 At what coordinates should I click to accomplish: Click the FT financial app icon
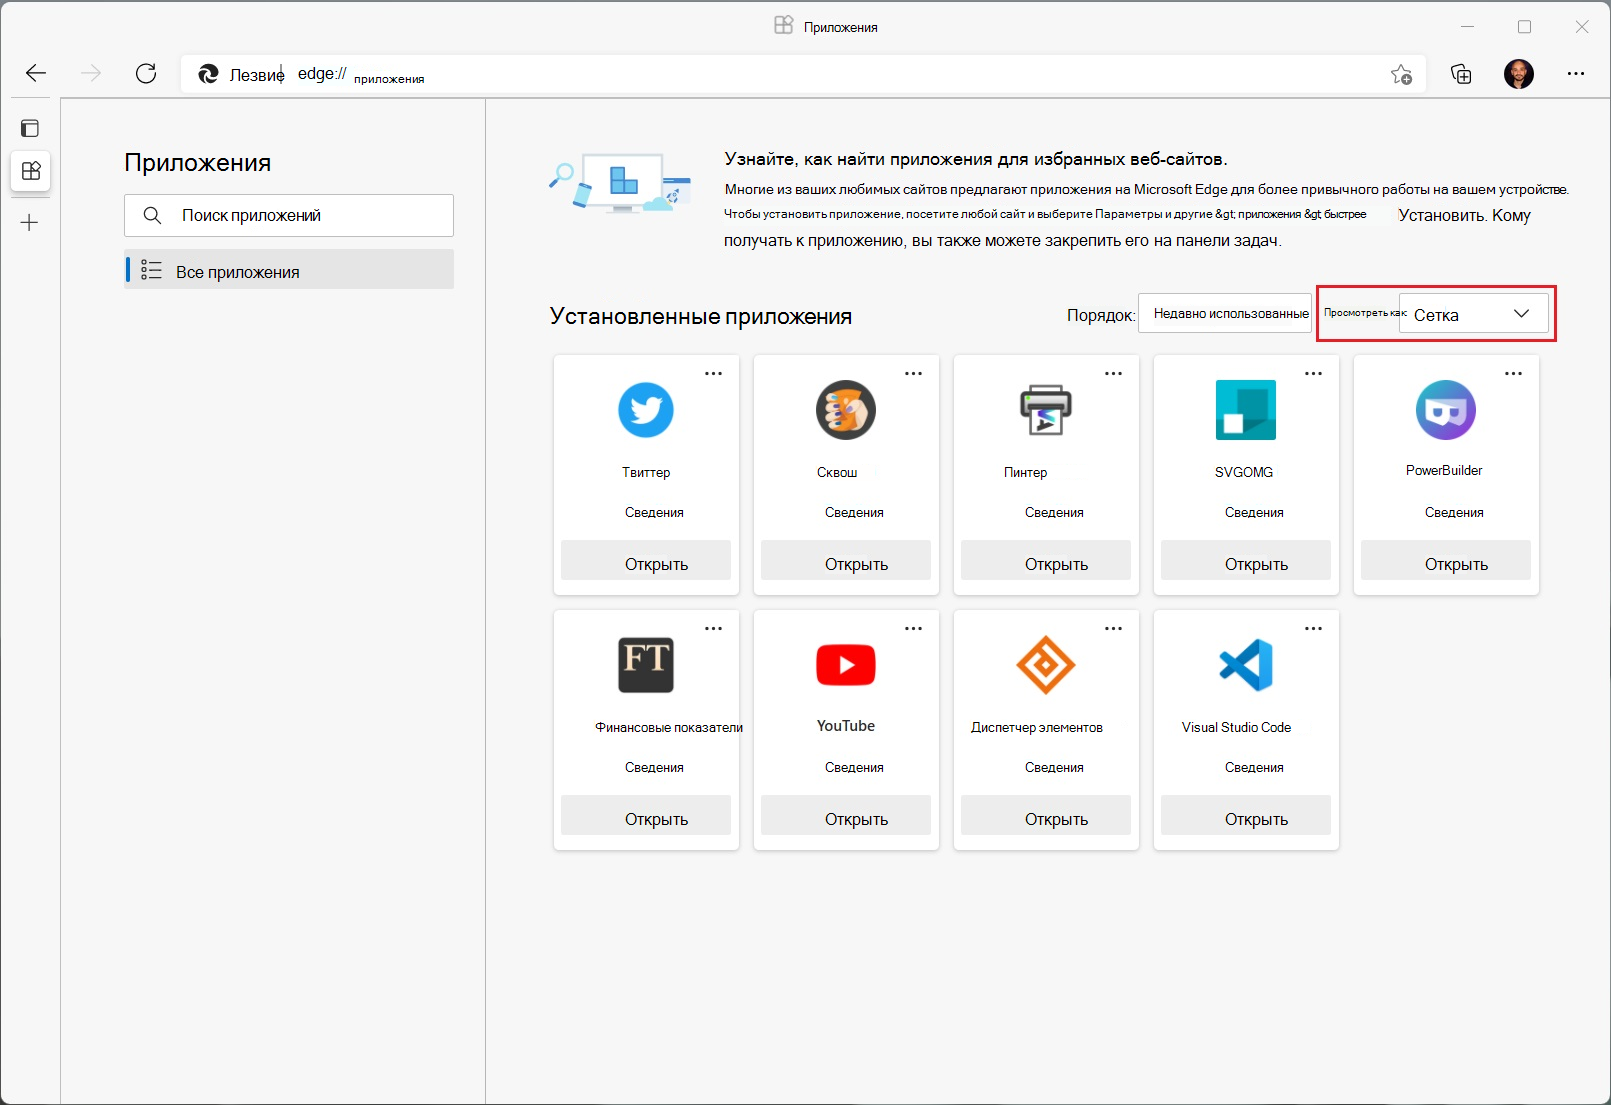[646, 665]
